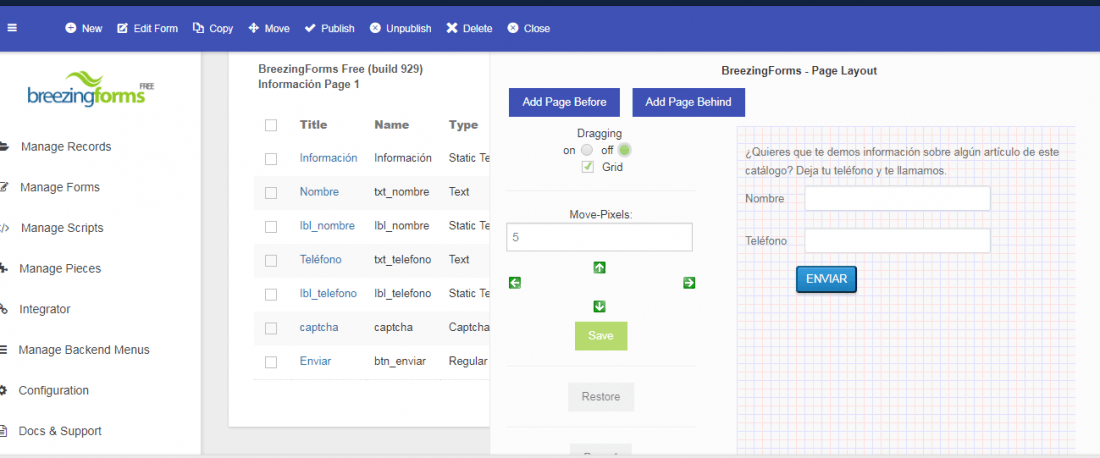
Task: Click the Configuration gear icon
Action: pyautogui.click(x=4, y=390)
